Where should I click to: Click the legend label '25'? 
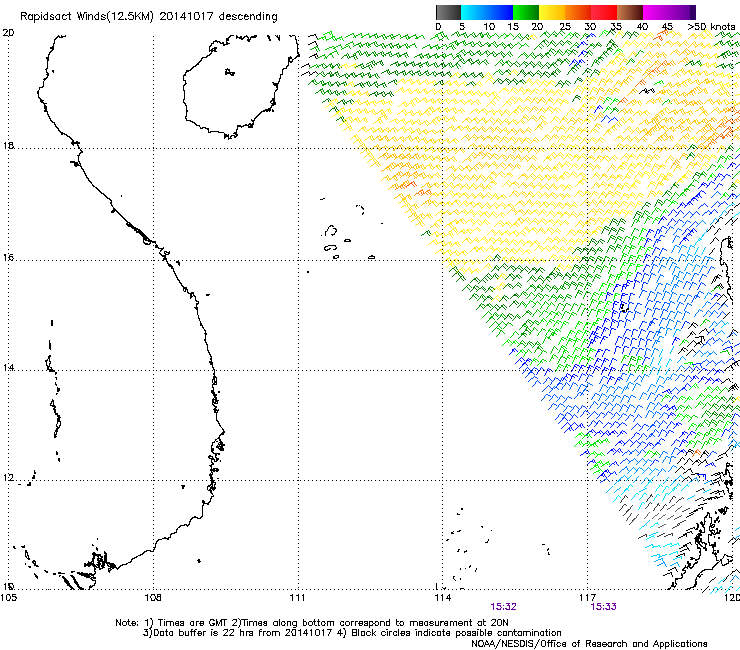click(x=565, y=26)
